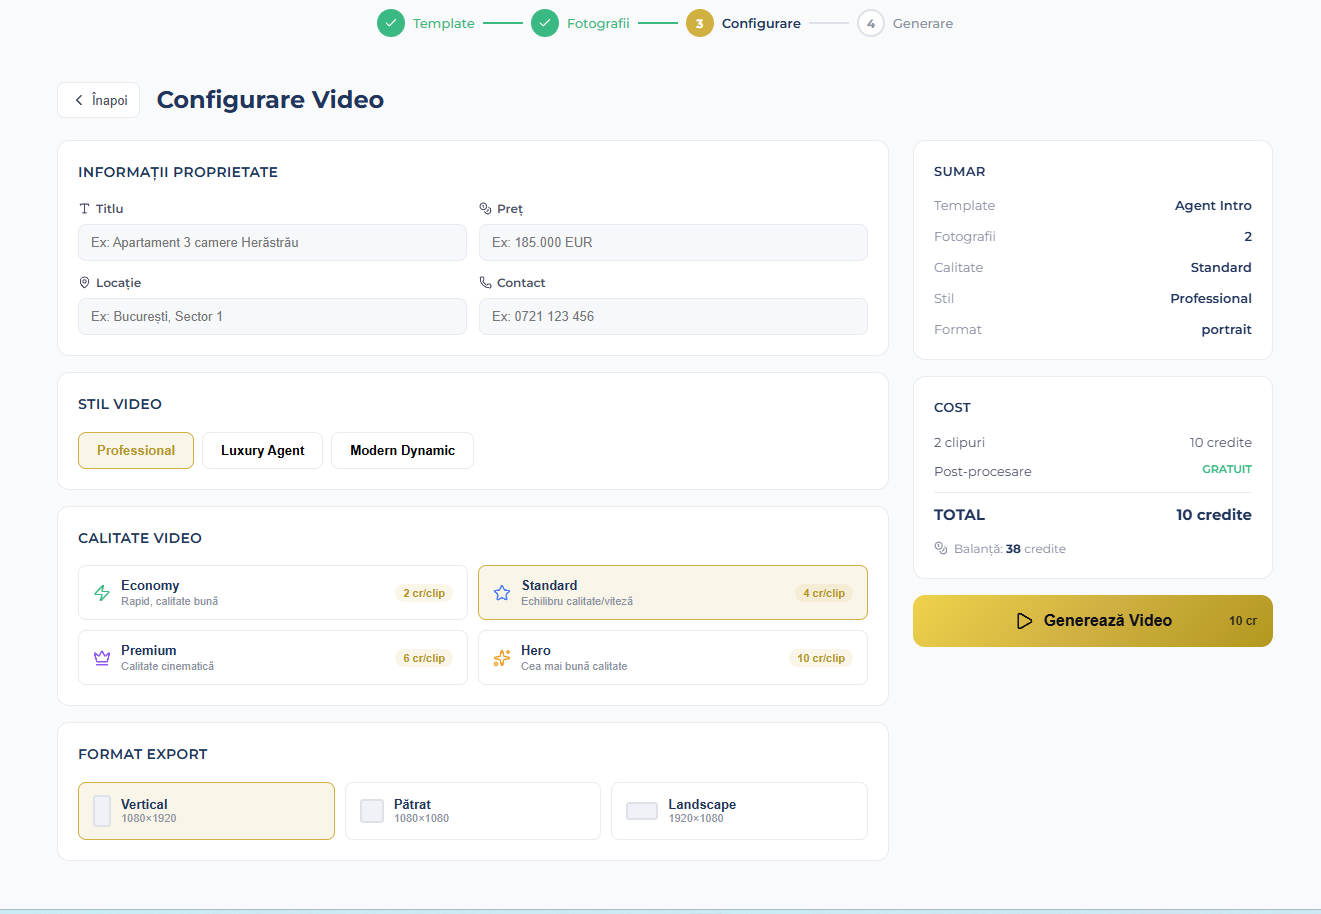
Task: Select the Professional video style
Action: pyautogui.click(x=136, y=451)
